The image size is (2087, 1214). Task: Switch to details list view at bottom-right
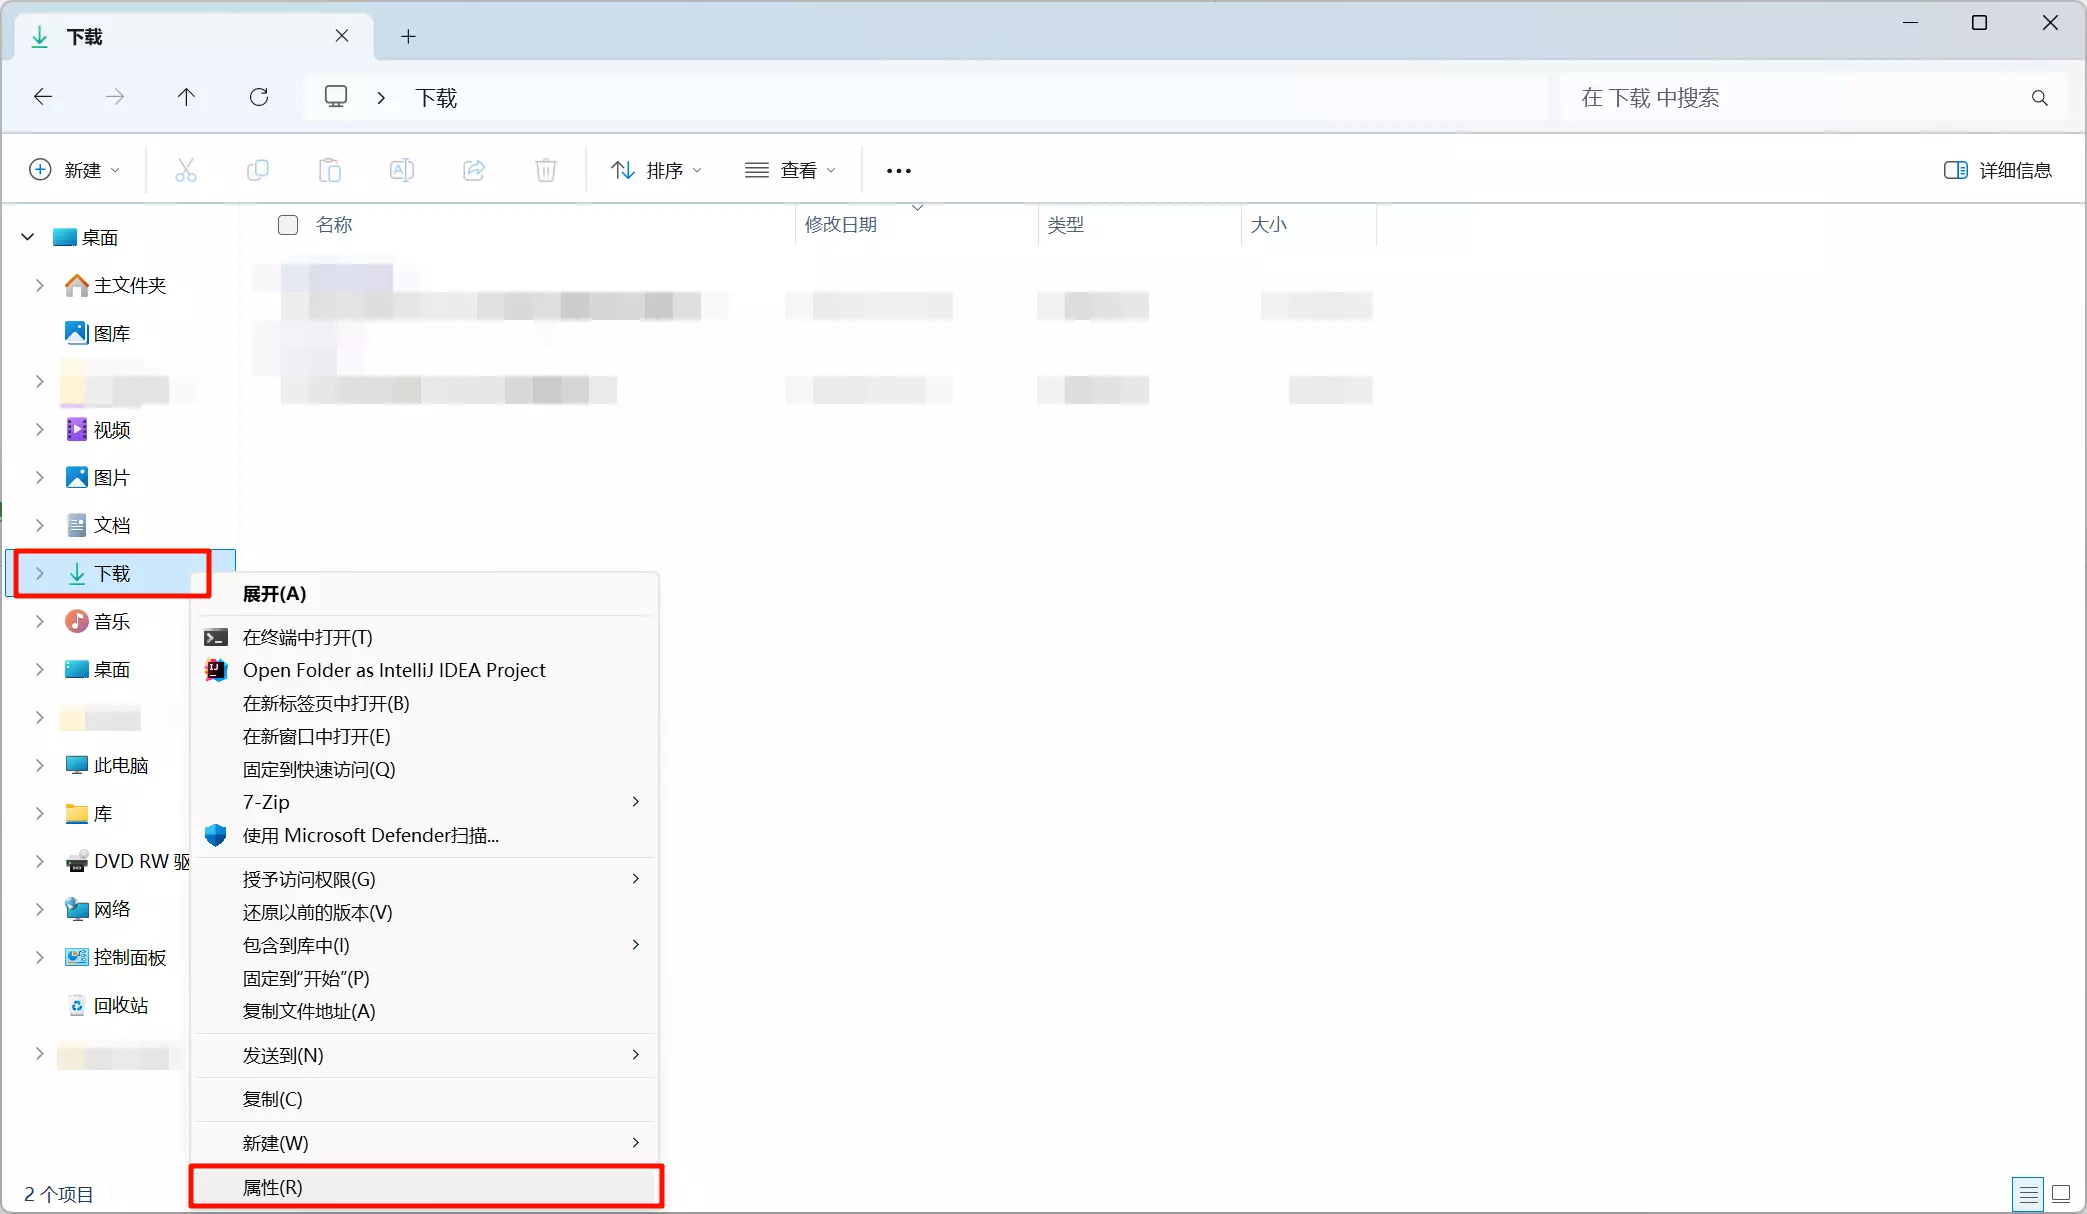pos(2027,1193)
